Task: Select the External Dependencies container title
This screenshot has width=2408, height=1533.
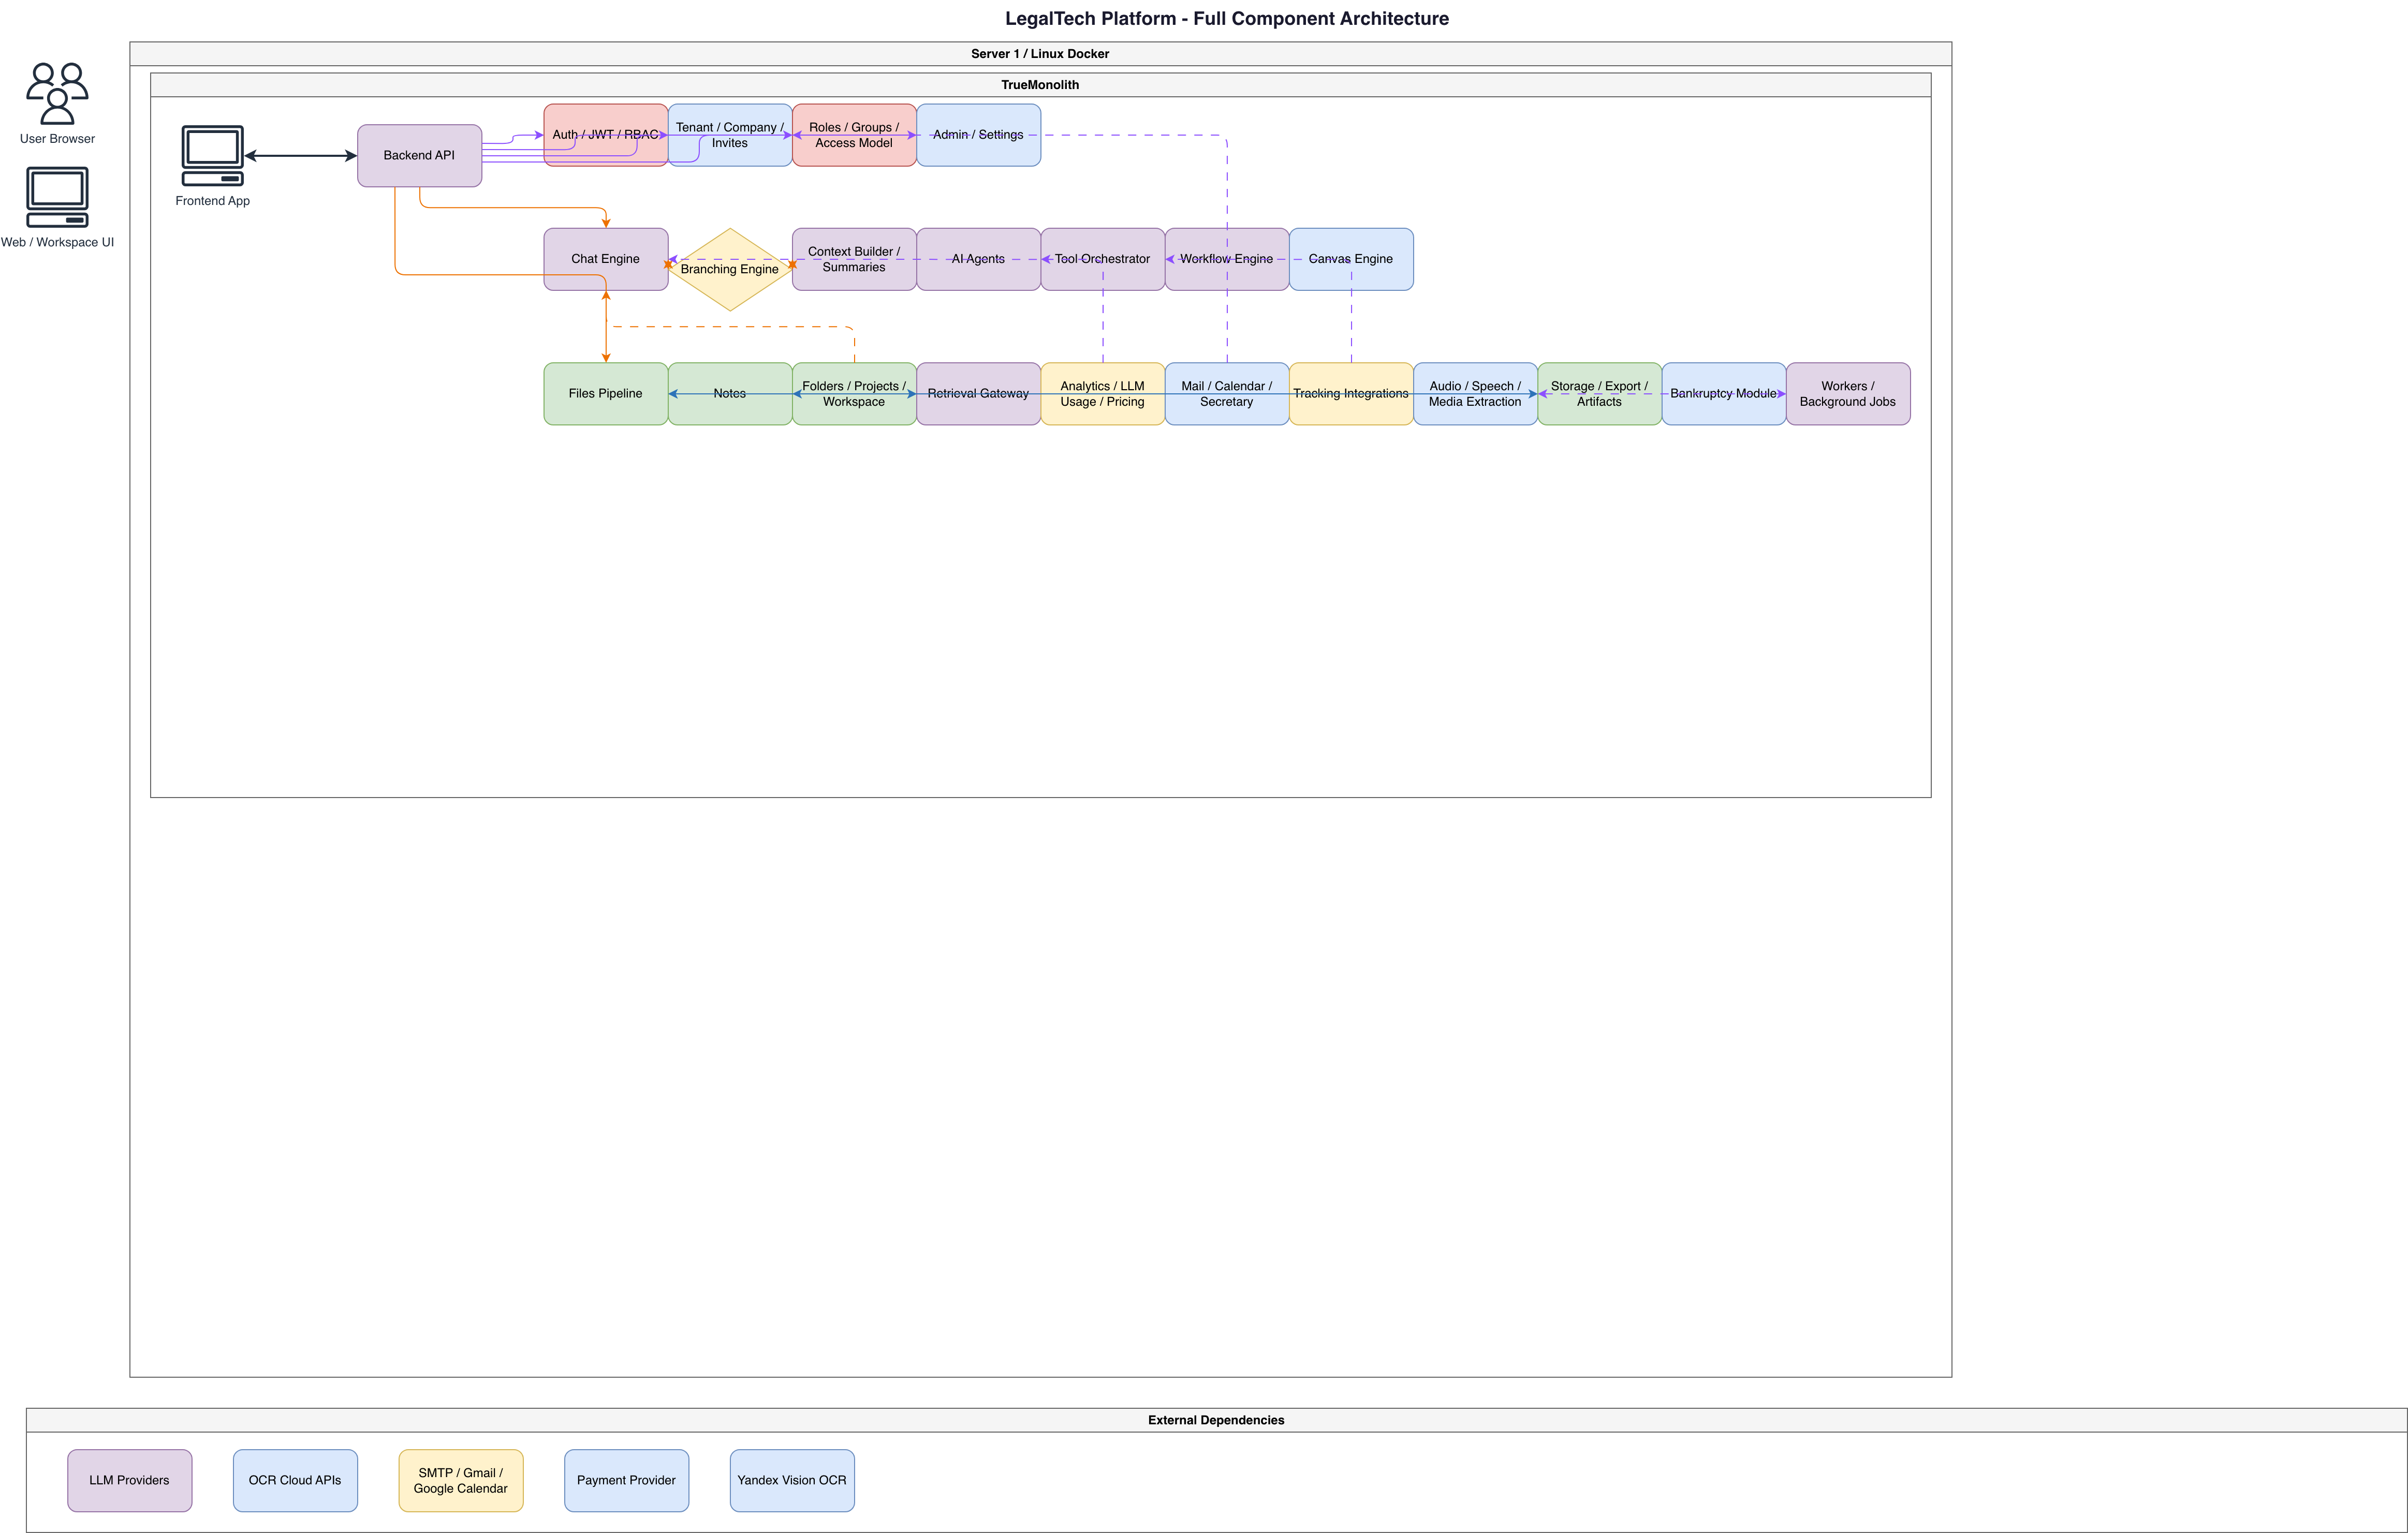Action: click(1216, 1420)
